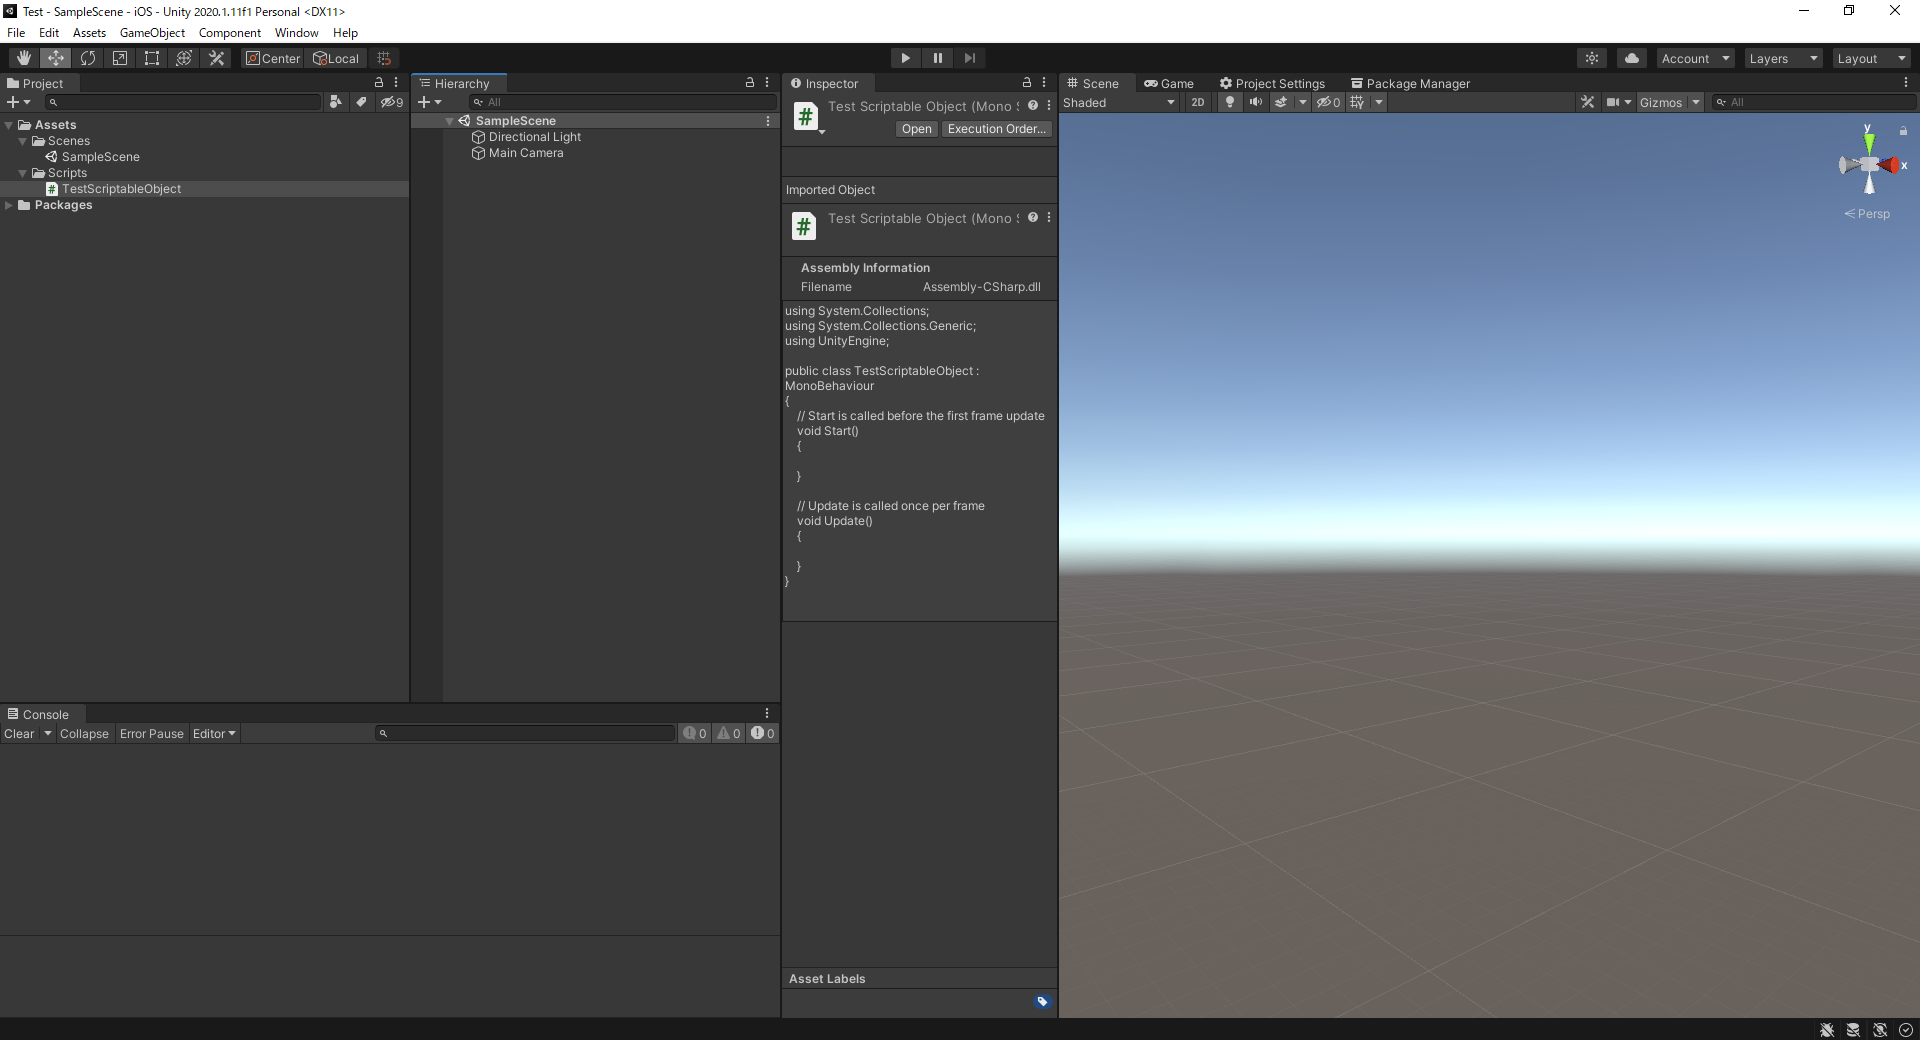Viewport: 1920px width, 1040px height.
Task: Click Open to edit the script
Action: click(x=915, y=129)
